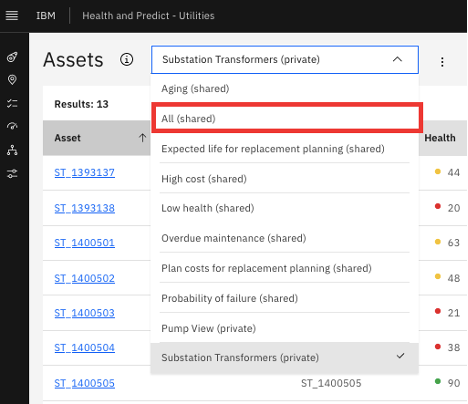Open the hamburger navigation menu
This screenshot has height=404, width=468.
(12, 16)
